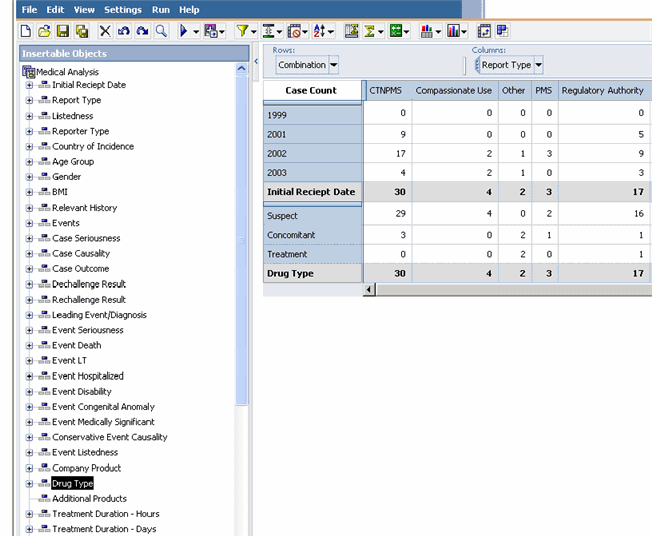Click the New analysis icon
This screenshot has height=536, width=652.
(26, 31)
